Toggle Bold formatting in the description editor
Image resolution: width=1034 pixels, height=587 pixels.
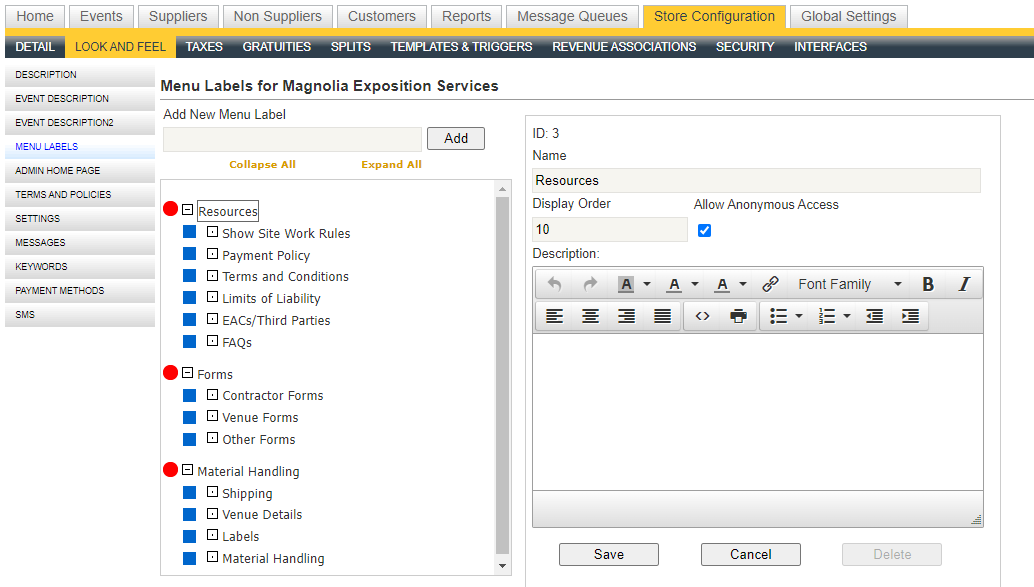coord(928,284)
